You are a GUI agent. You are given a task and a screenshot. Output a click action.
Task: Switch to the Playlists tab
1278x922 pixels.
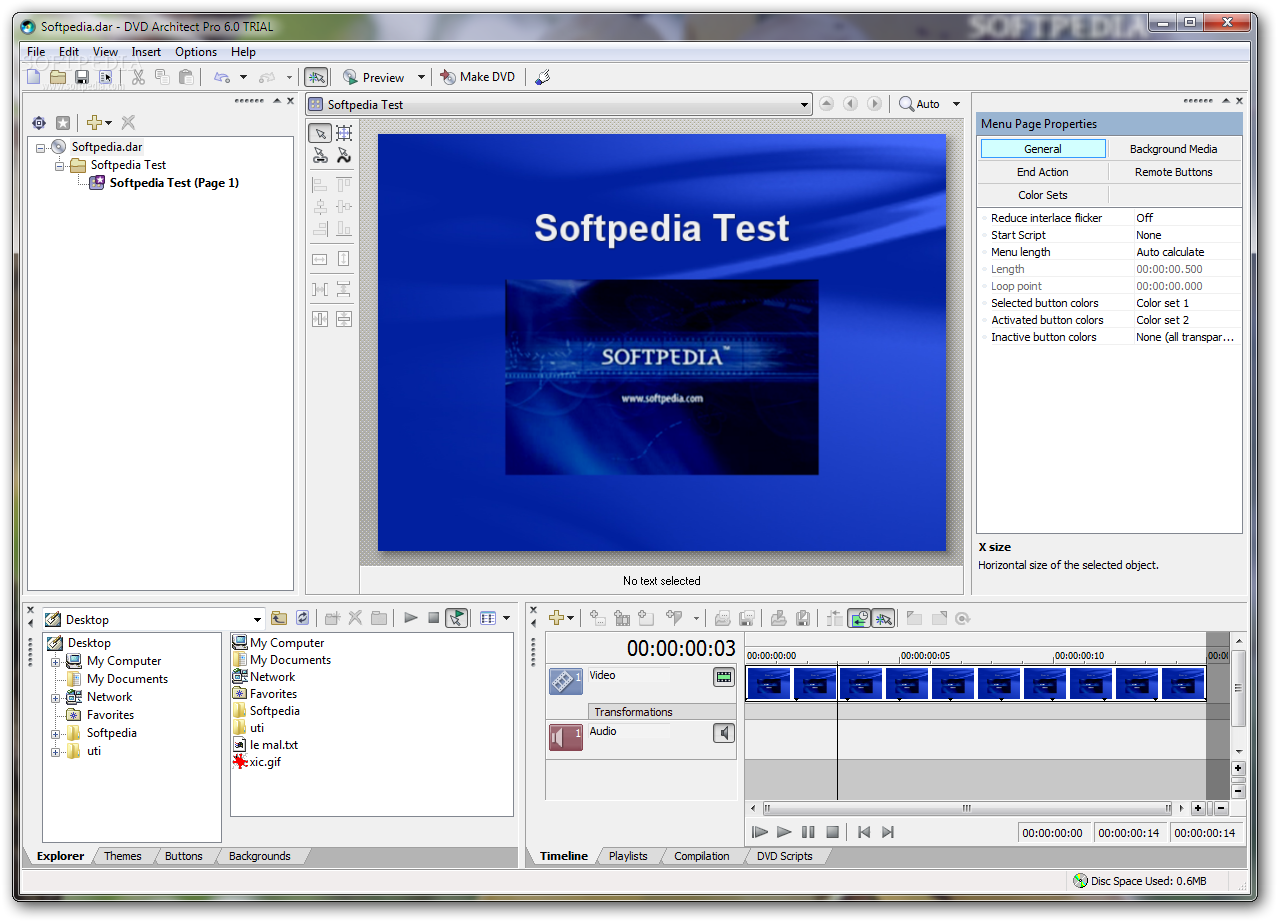click(x=628, y=856)
